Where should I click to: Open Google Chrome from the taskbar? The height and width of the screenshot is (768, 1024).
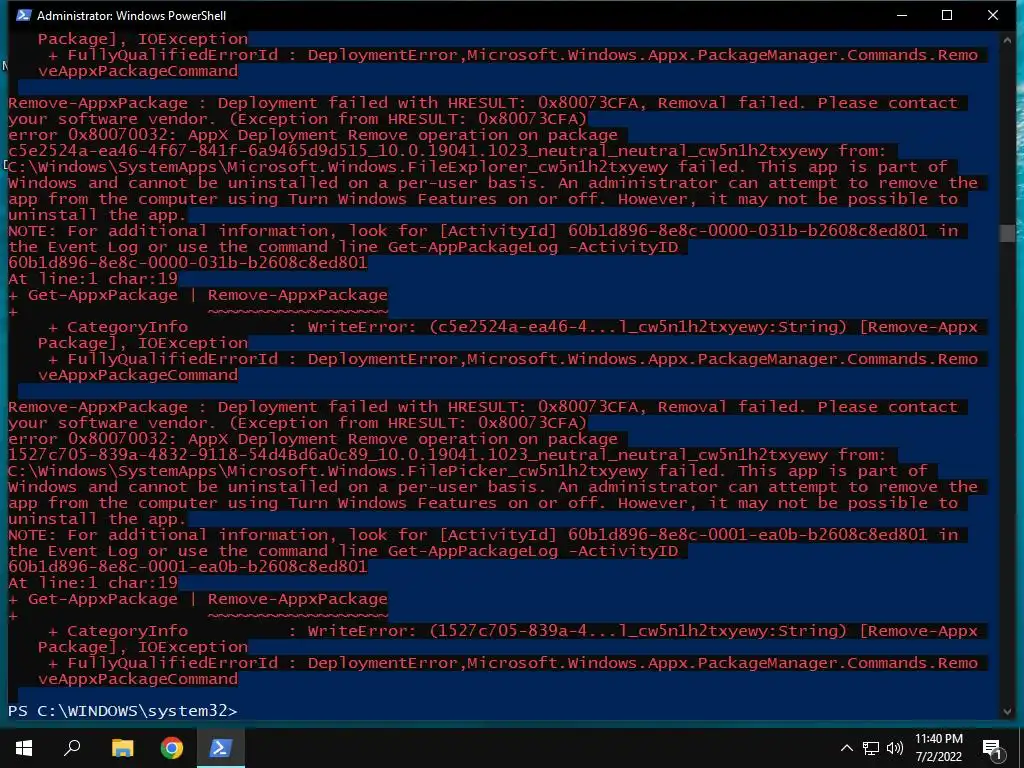[x=172, y=748]
